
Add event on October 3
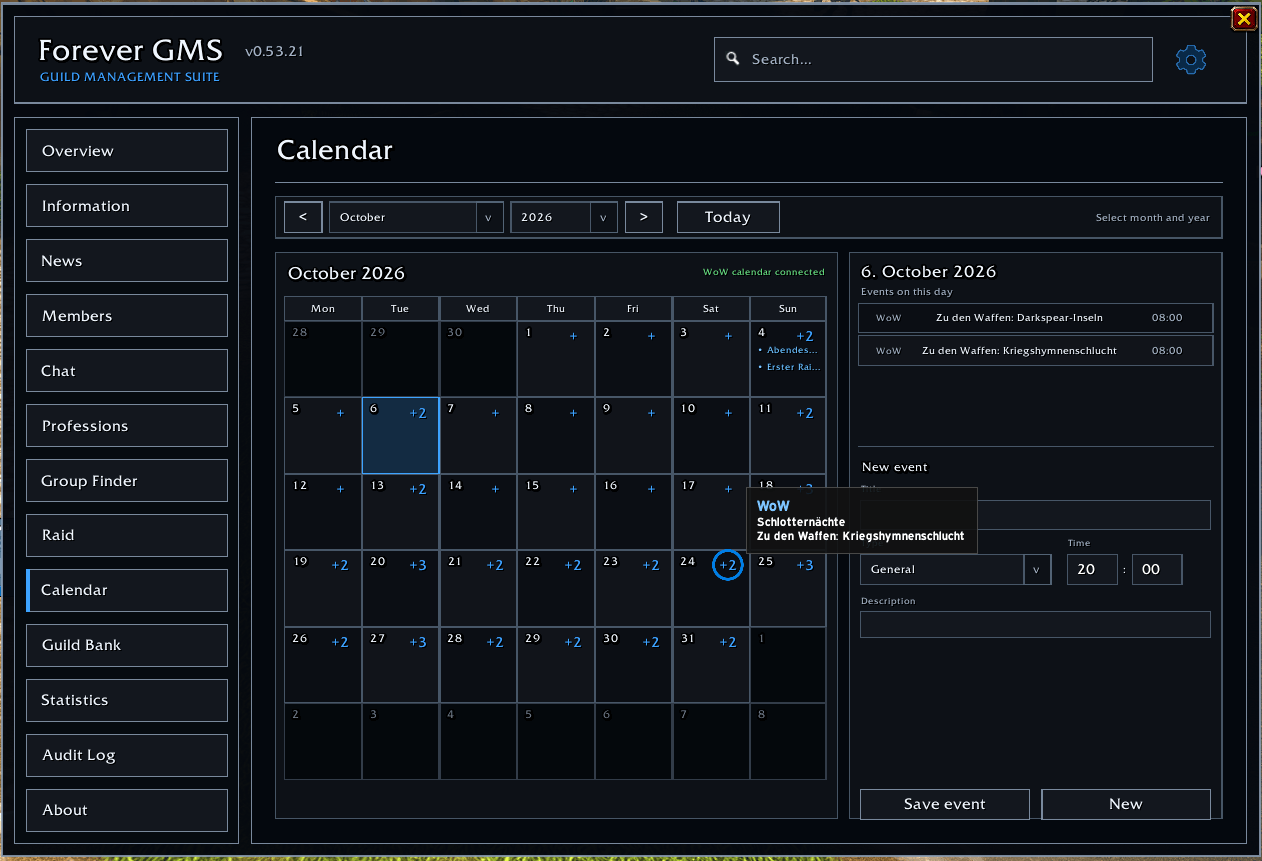(728, 336)
